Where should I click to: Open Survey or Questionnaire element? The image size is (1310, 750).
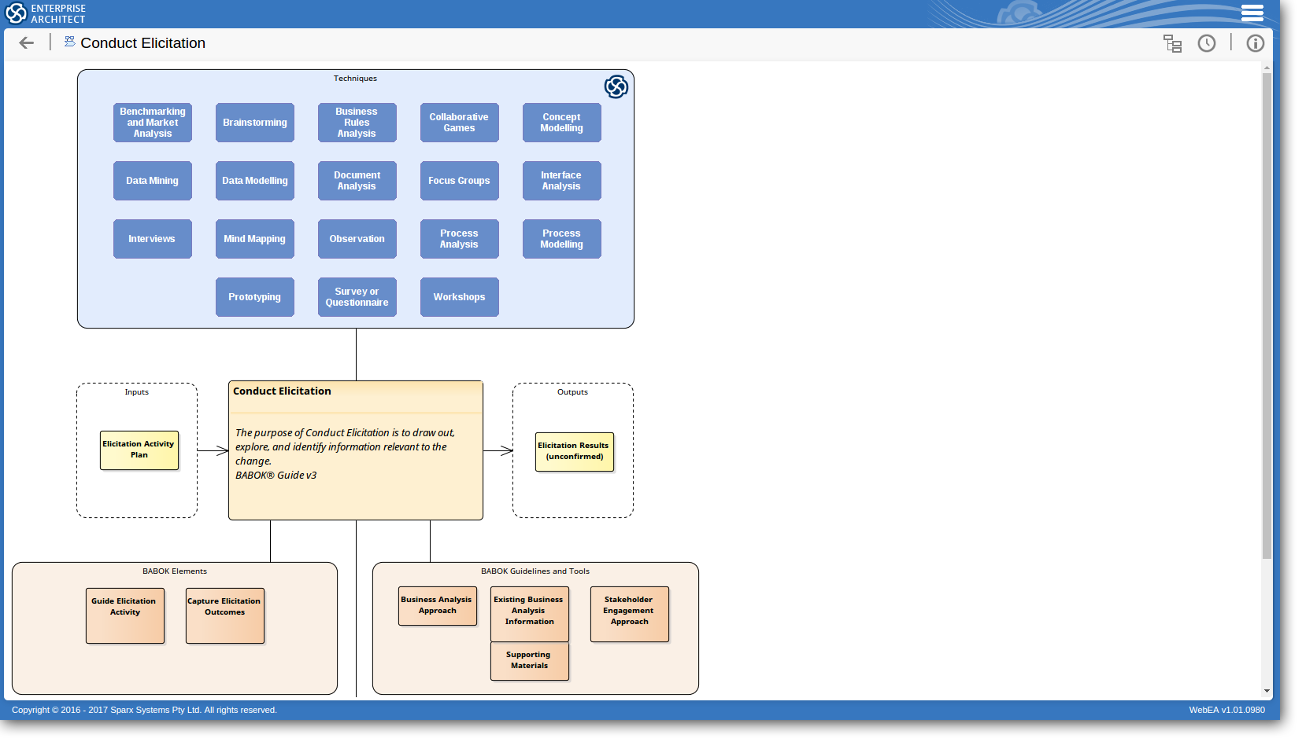coord(357,297)
